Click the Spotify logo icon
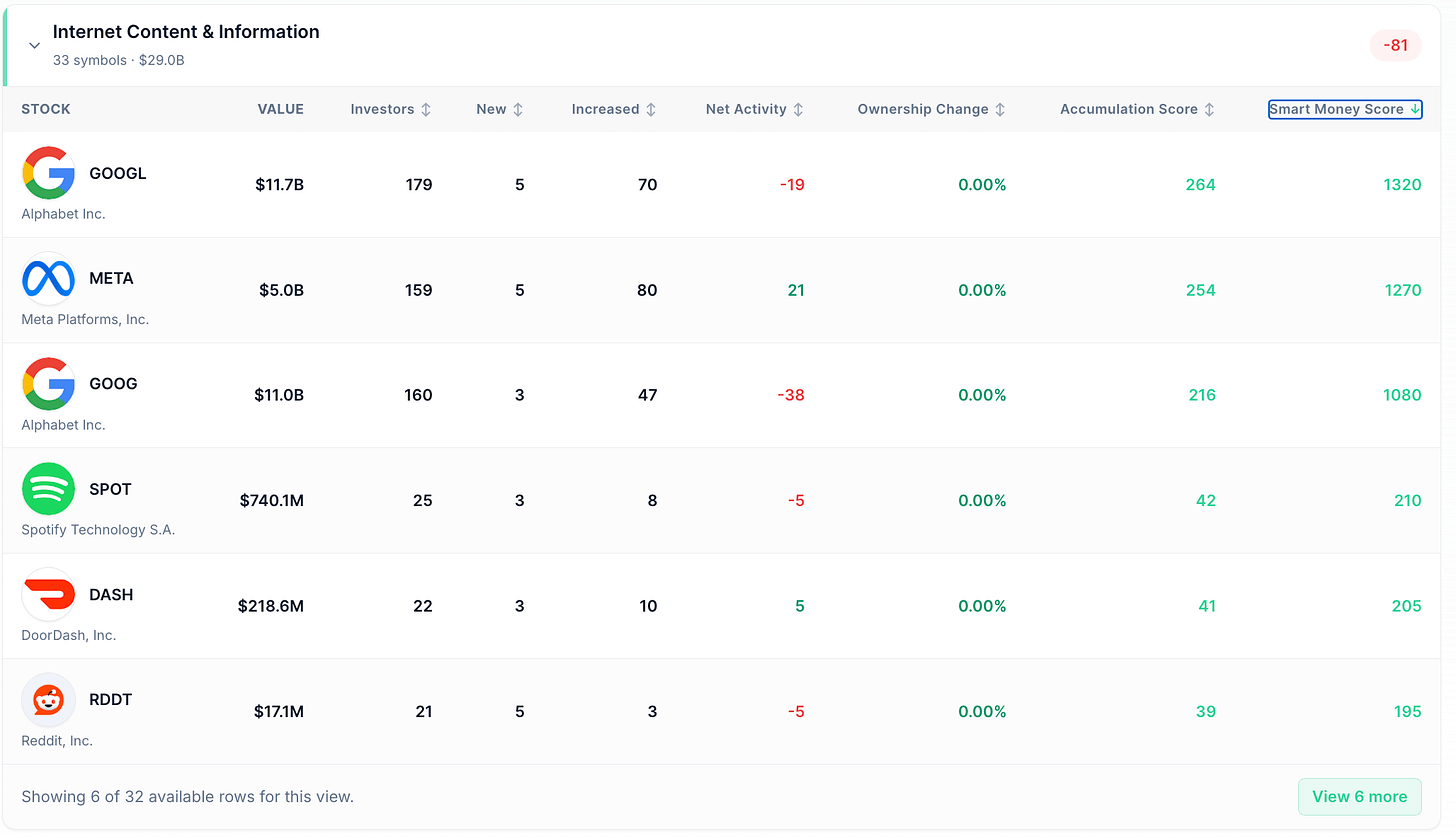Image resolution: width=1456 pixels, height=838 pixels. coord(48,489)
